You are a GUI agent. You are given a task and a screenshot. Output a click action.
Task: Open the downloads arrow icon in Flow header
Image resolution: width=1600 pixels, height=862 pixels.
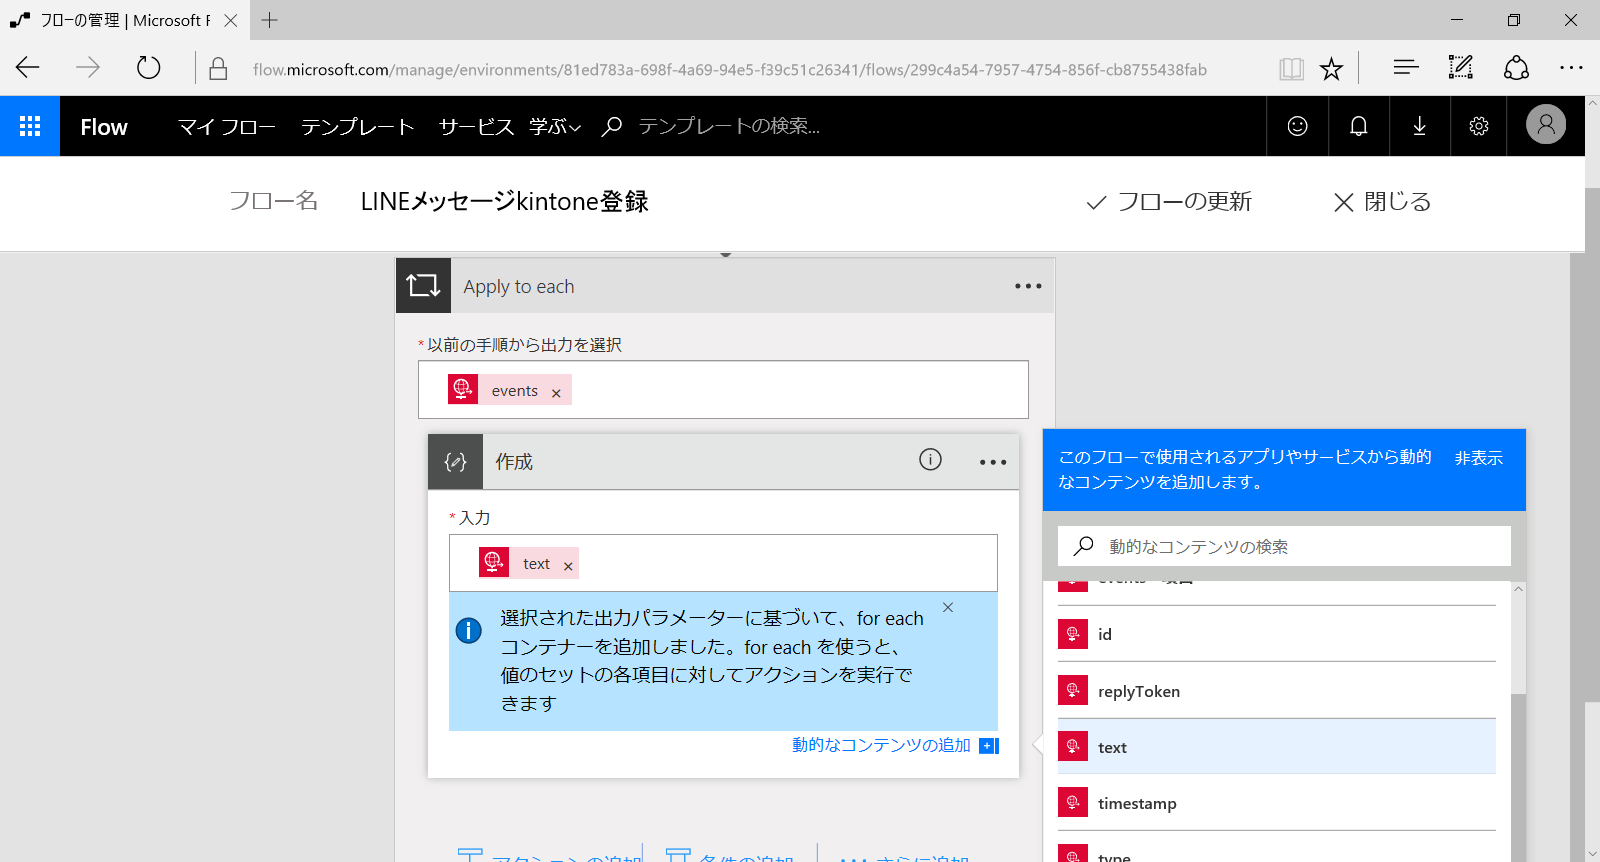pyautogui.click(x=1419, y=126)
